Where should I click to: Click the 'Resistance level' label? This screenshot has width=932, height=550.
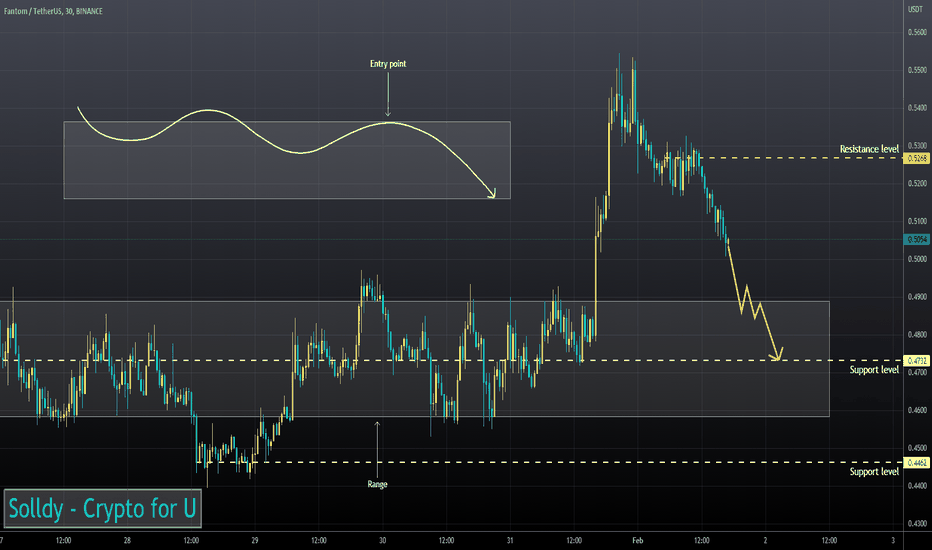point(869,149)
